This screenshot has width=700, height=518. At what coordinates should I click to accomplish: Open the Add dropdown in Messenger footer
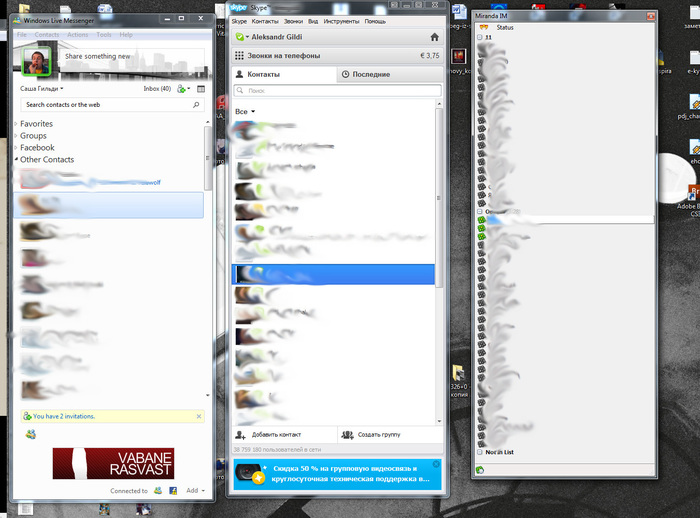[x=195, y=490]
